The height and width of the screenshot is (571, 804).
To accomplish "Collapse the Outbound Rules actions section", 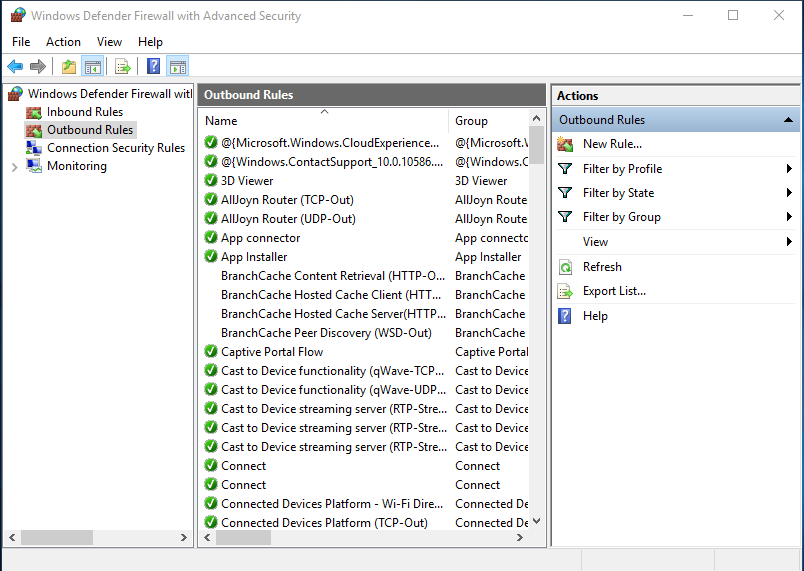I will click(x=790, y=120).
